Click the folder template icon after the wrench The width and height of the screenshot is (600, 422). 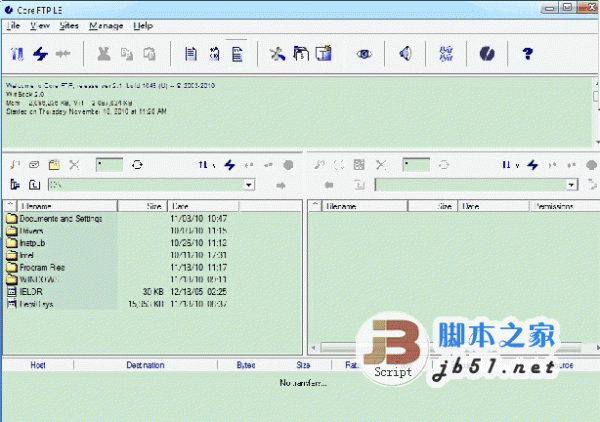coord(301,54)
